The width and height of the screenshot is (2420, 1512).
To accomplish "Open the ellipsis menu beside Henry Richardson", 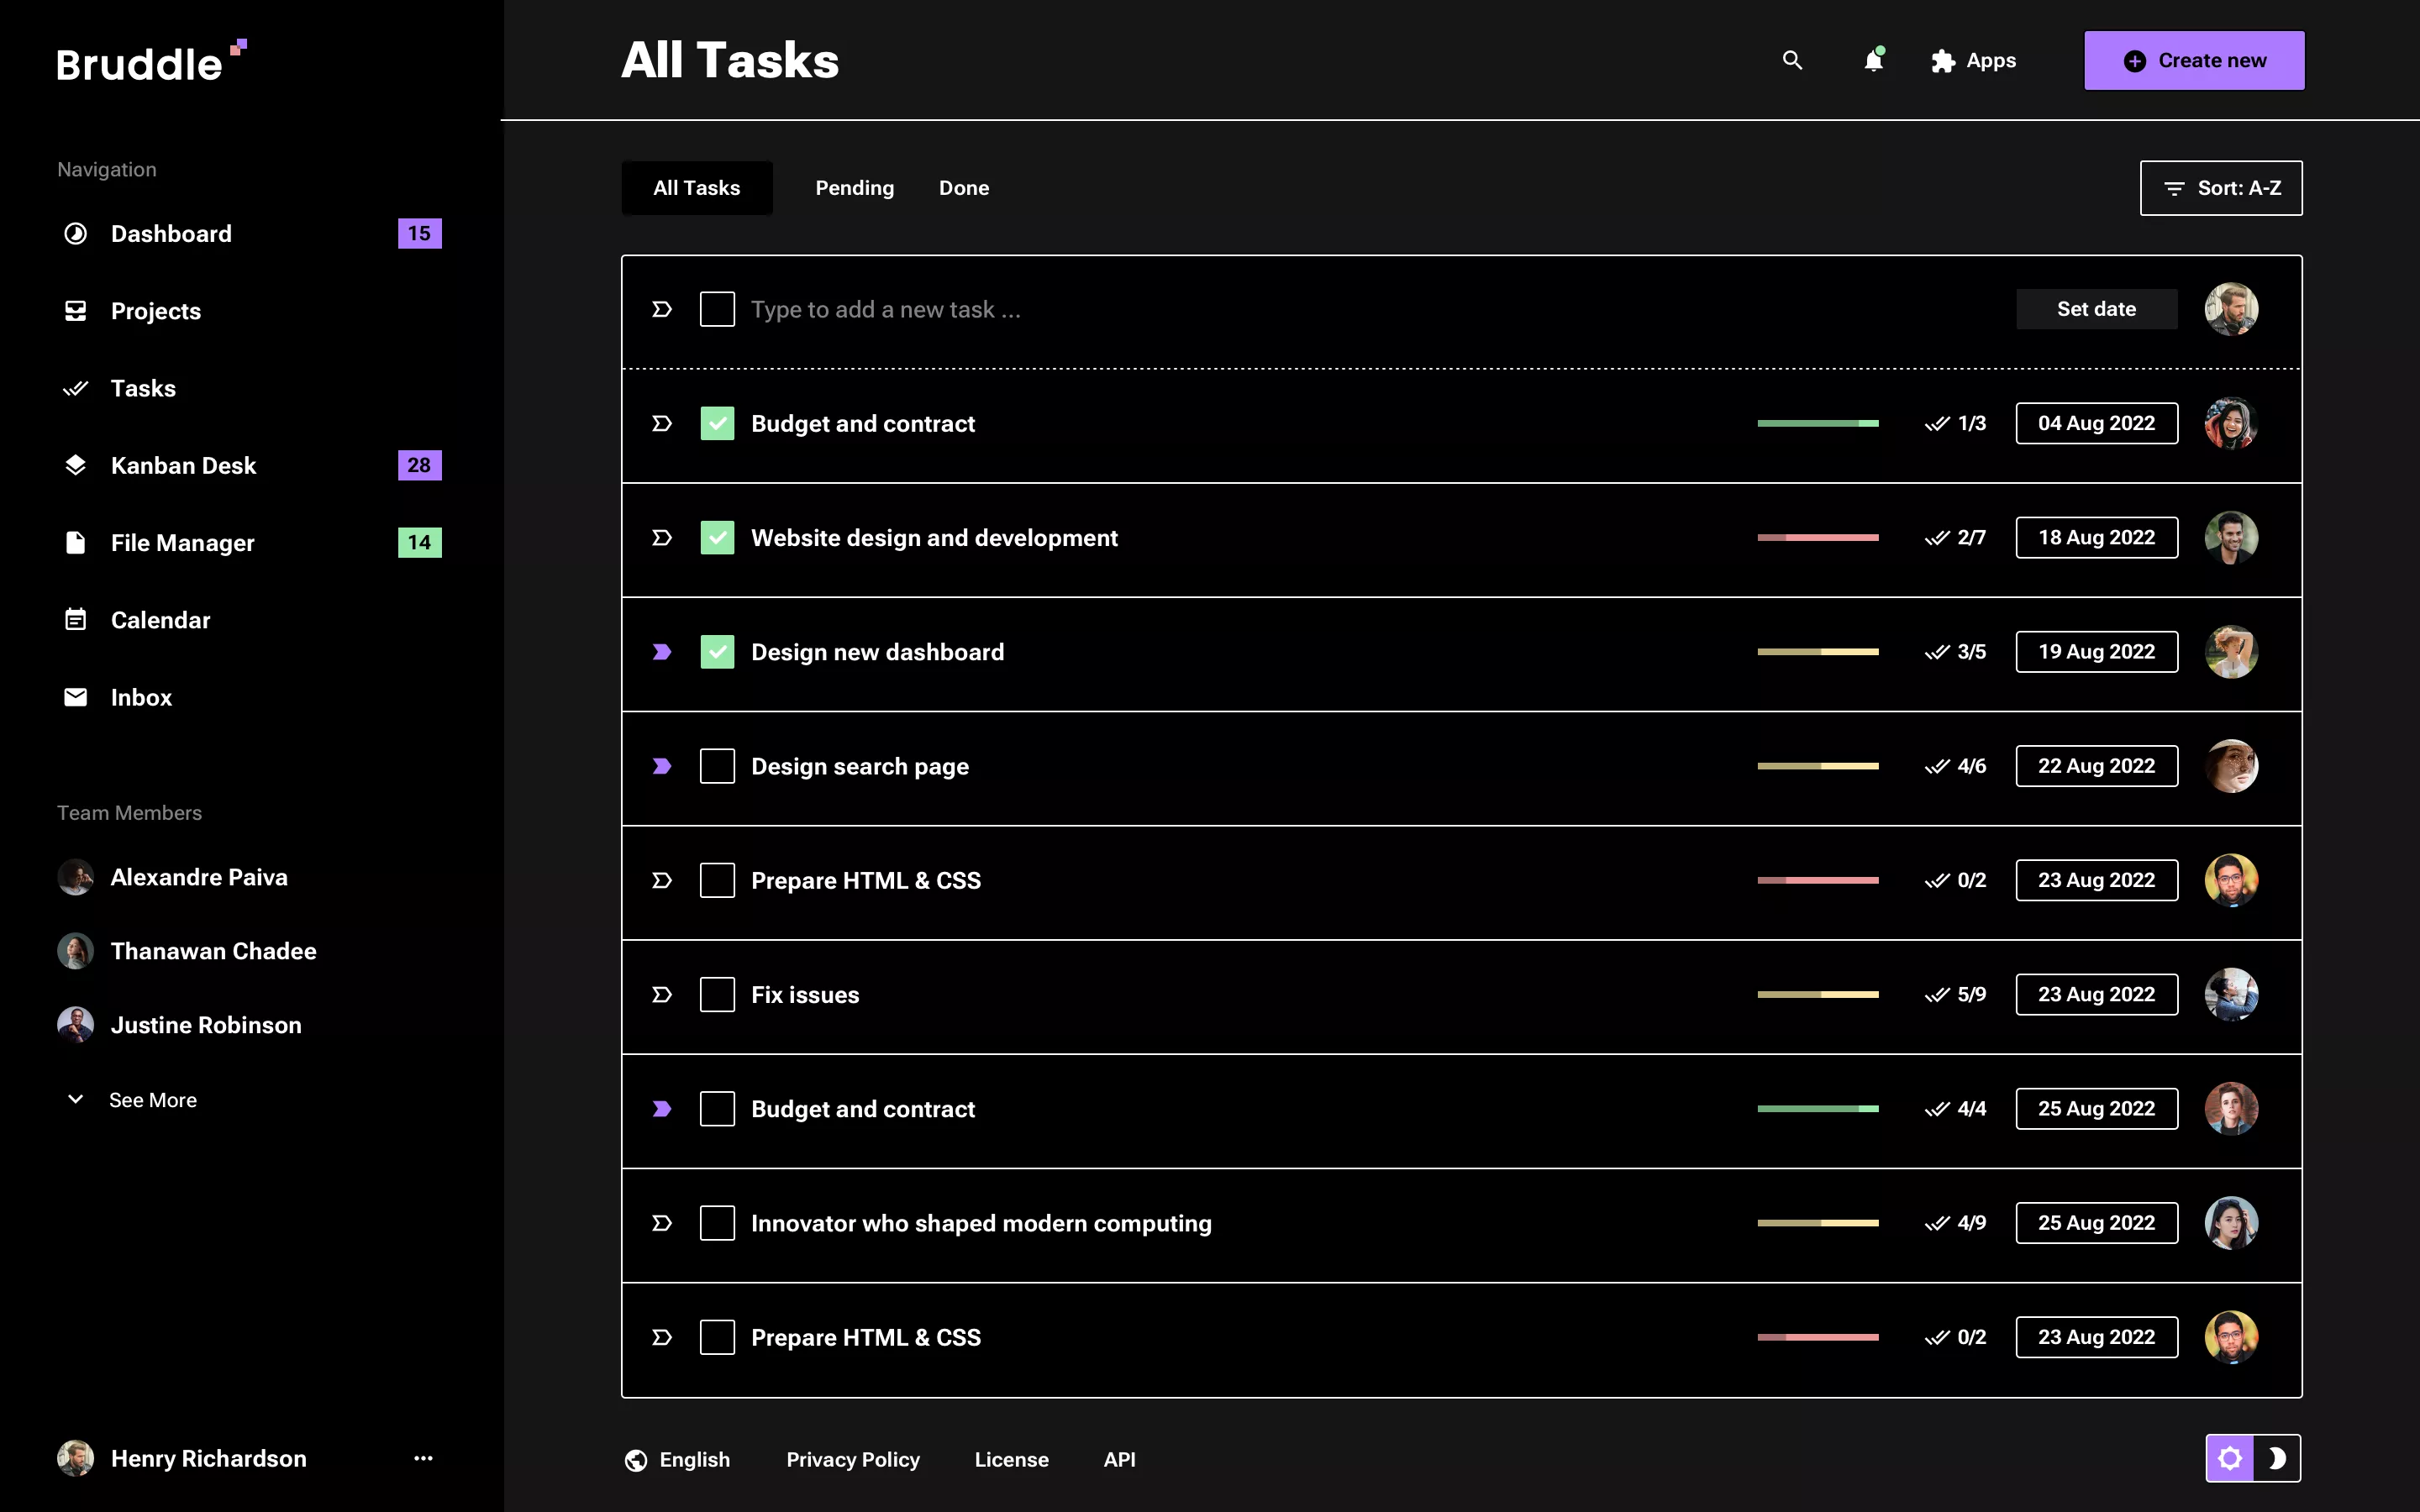I will (424, 1458).
